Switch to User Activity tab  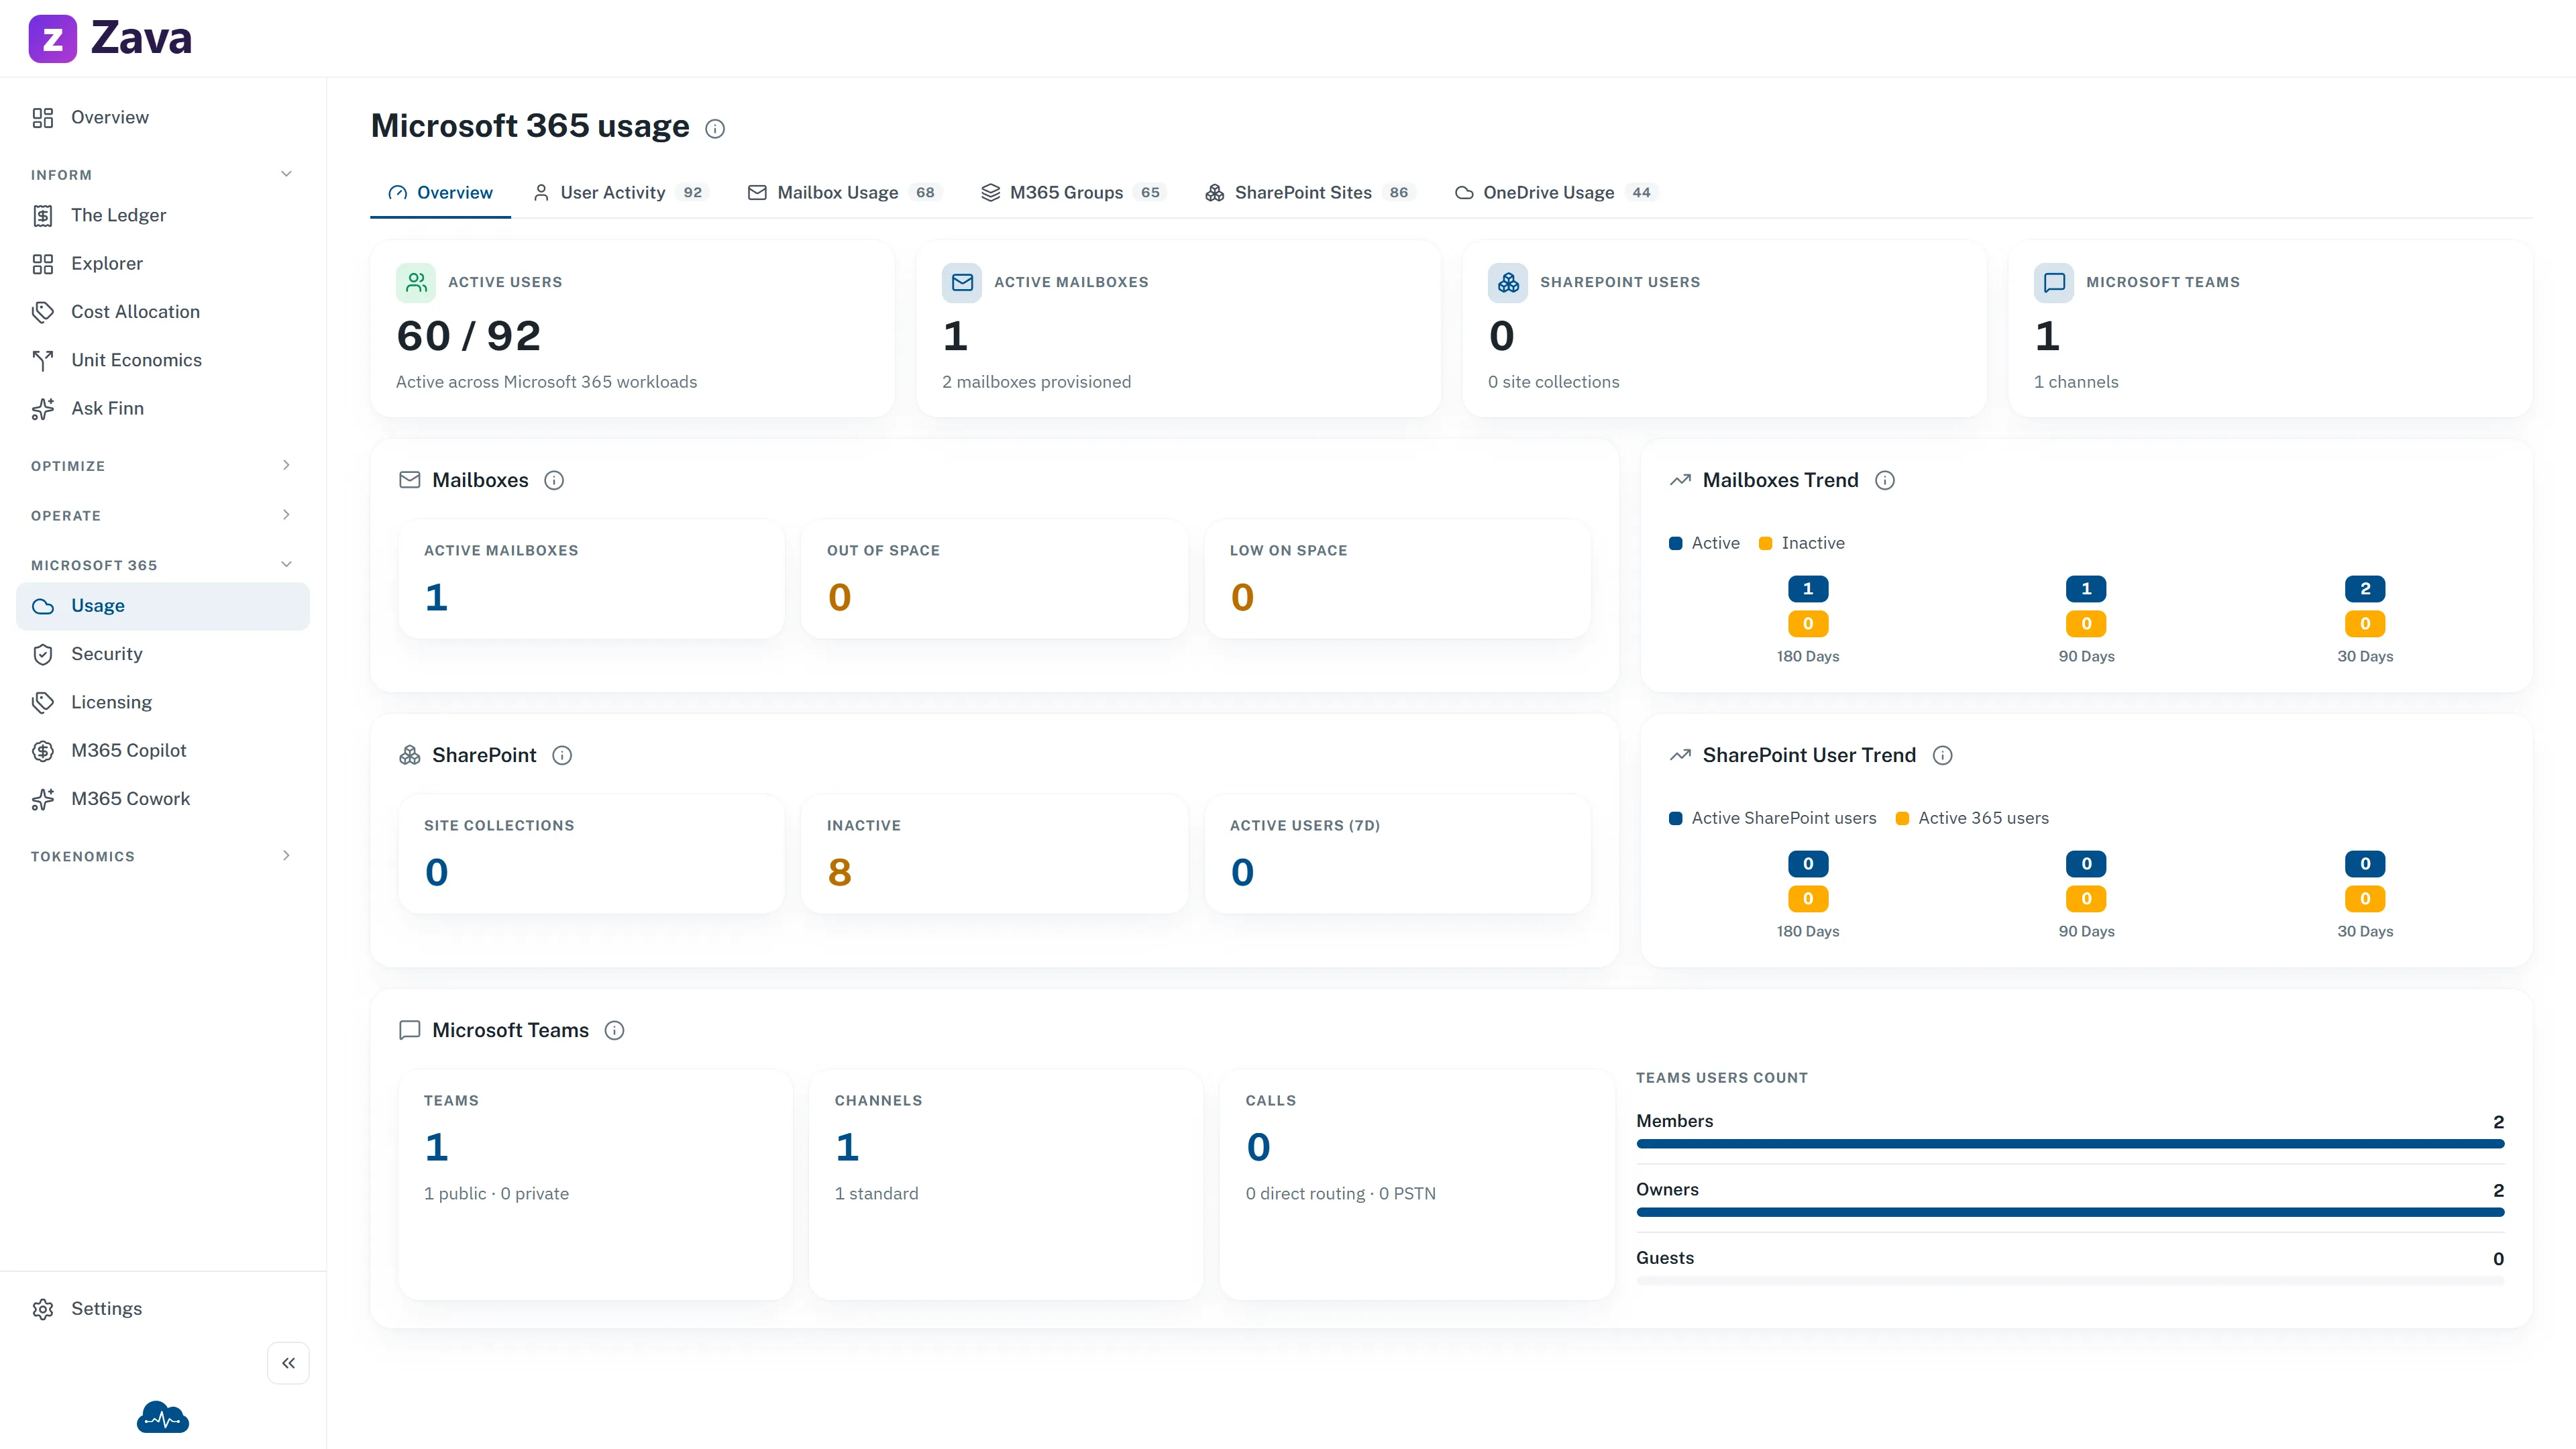point(620,192)
